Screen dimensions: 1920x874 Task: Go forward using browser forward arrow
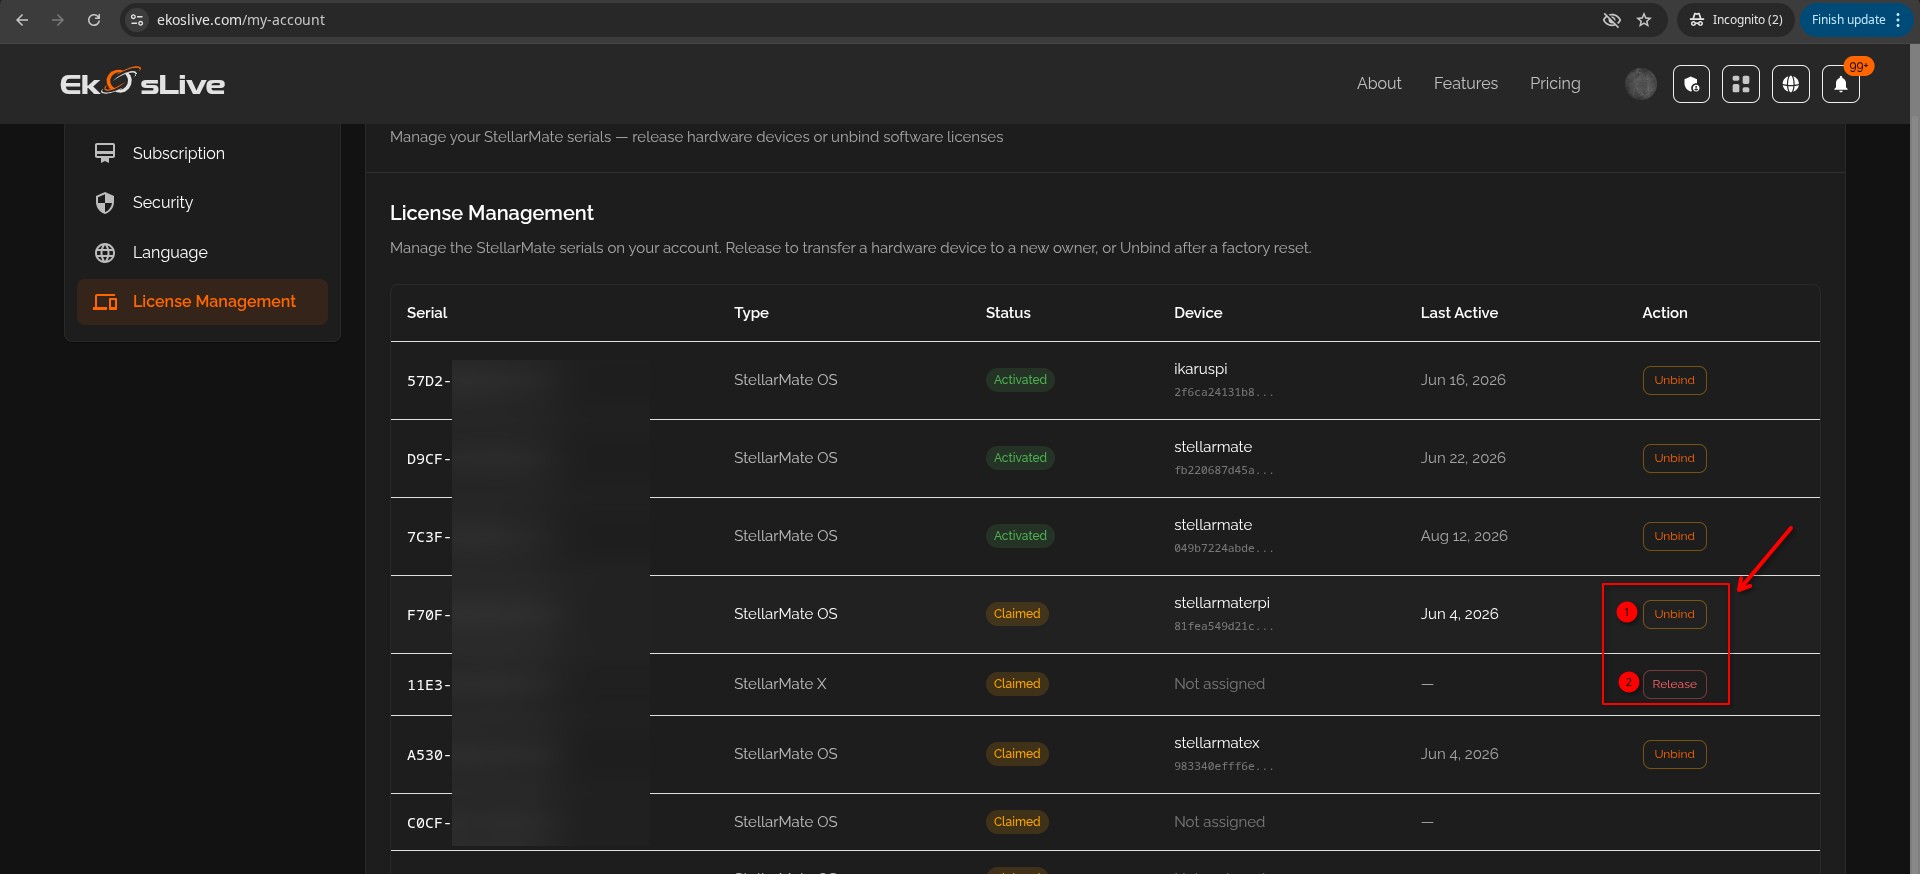coord(58,20)
